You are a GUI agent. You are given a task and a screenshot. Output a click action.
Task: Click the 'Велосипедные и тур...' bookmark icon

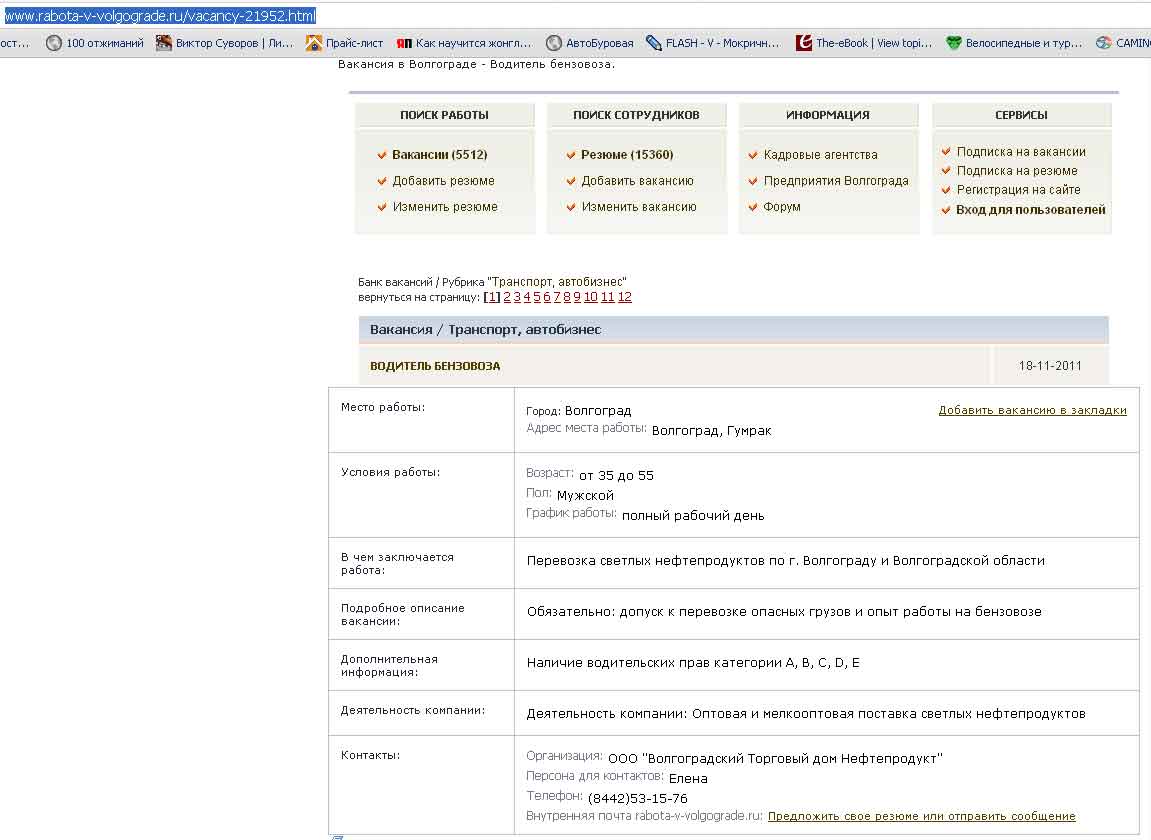954,43
